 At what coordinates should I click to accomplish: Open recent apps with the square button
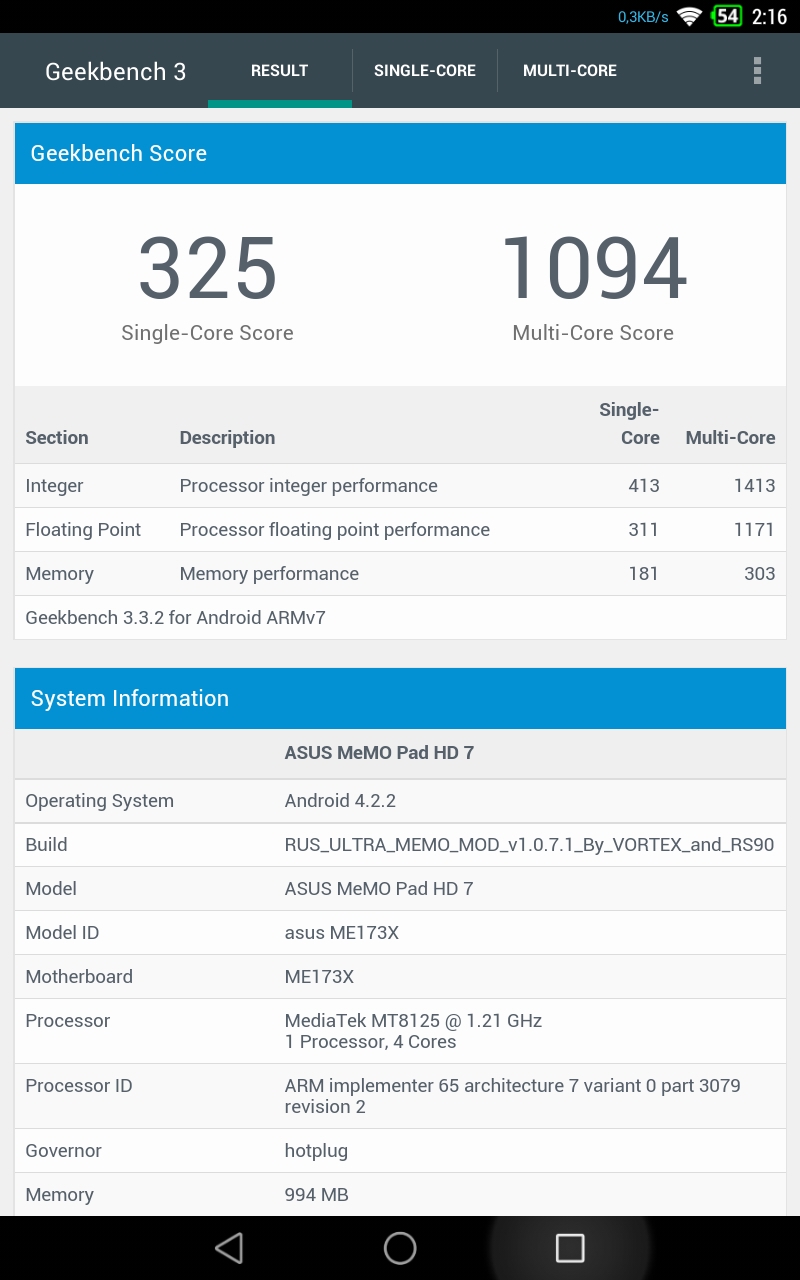click(x=570, y=1247)
